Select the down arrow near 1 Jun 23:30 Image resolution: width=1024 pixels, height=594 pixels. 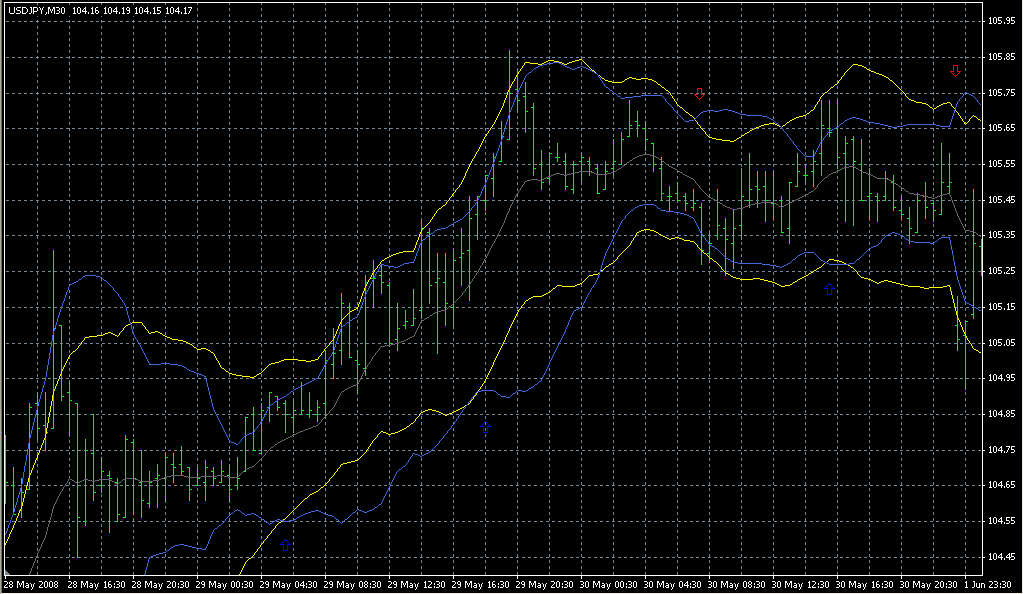click(x=956, y=71)
